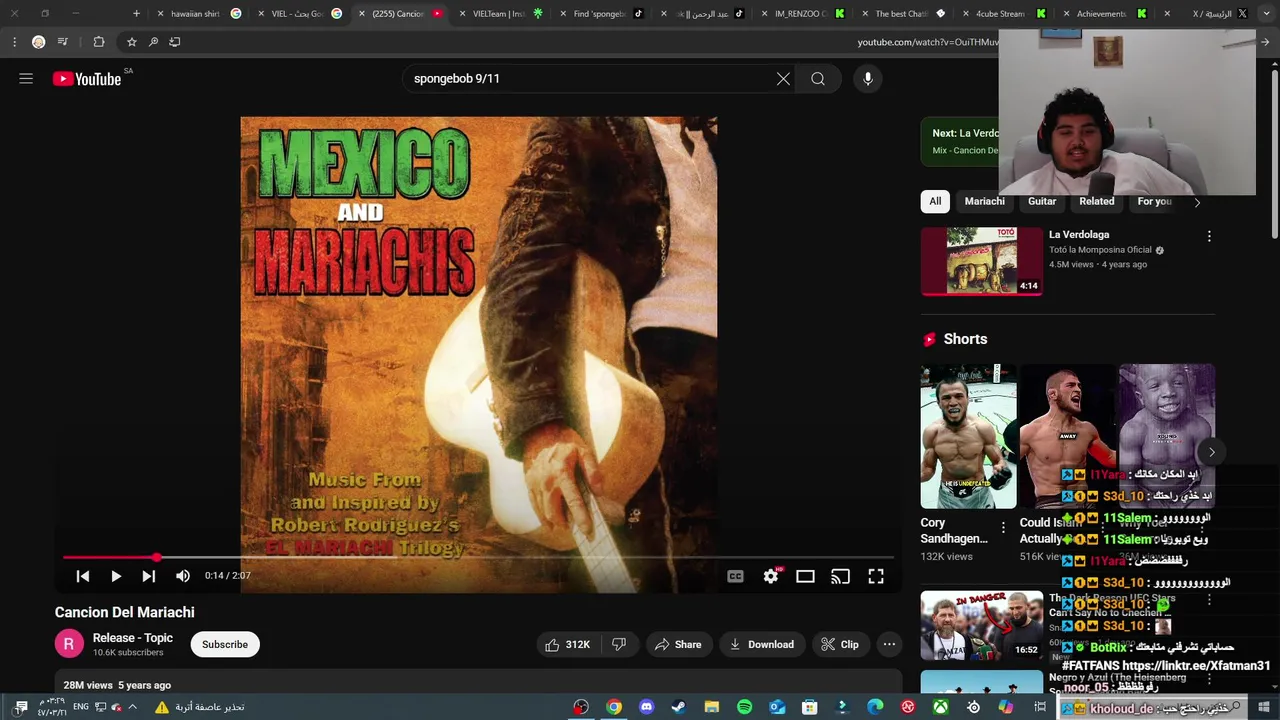Image resolution: width=1280 pixels, height=720 pixels.
Task: Click the address bar youtube.com URL
Action: [927, 42]
